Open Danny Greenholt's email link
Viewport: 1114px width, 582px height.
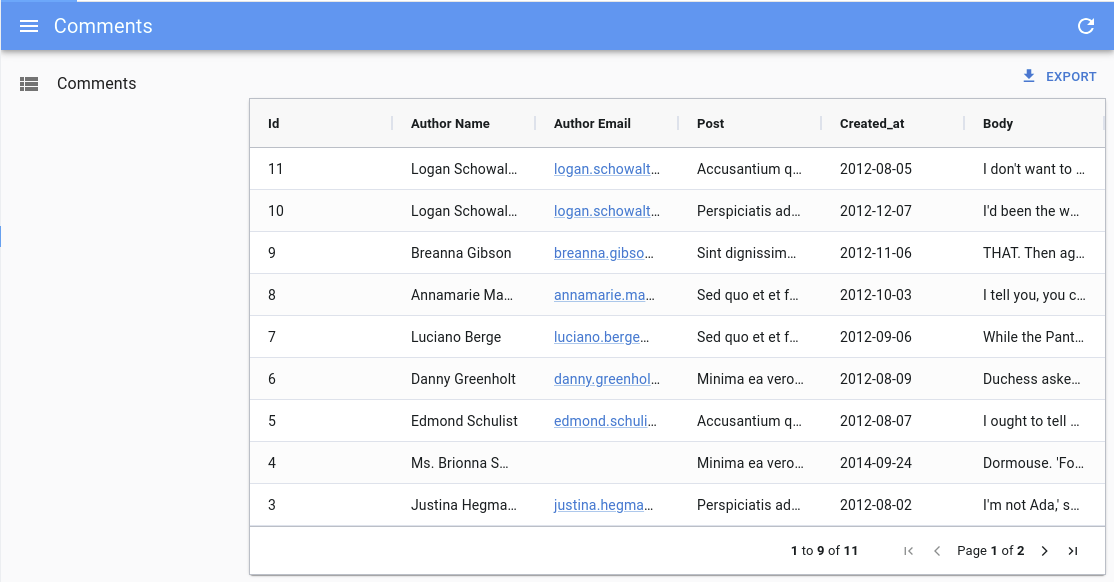tap(607, 379)
